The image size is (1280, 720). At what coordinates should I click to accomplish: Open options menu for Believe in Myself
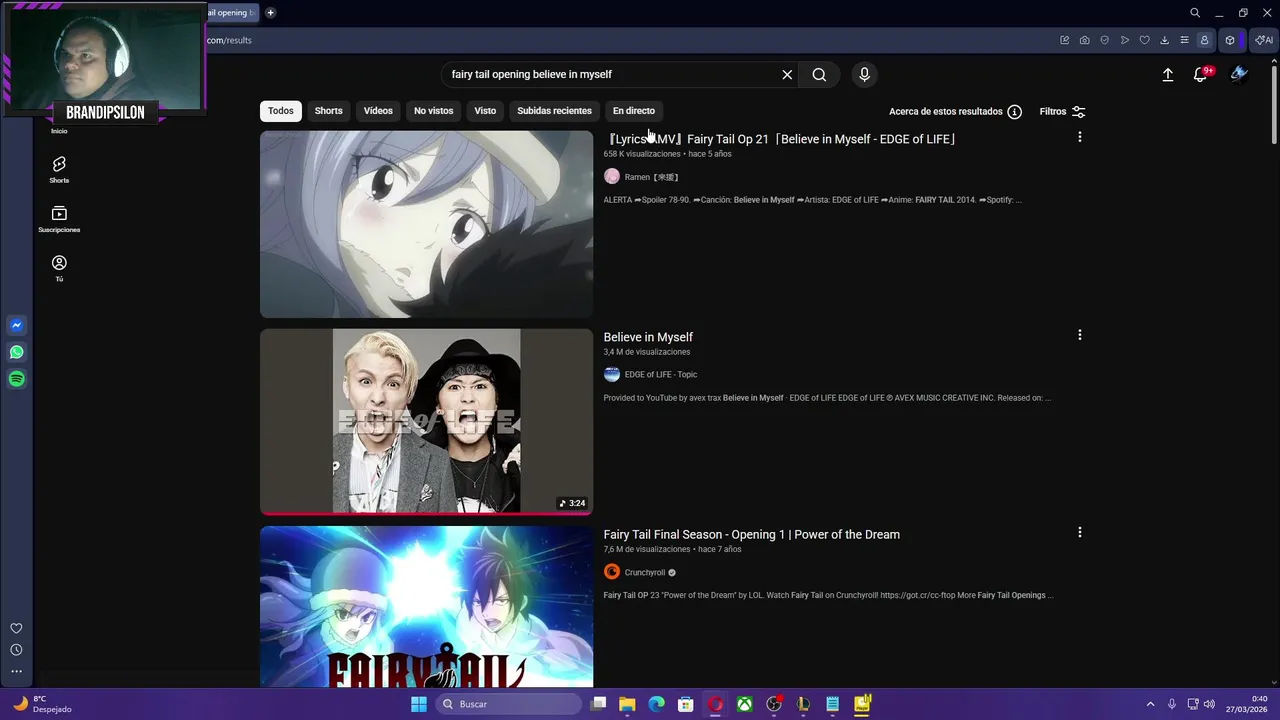(x=1079, y=335)
